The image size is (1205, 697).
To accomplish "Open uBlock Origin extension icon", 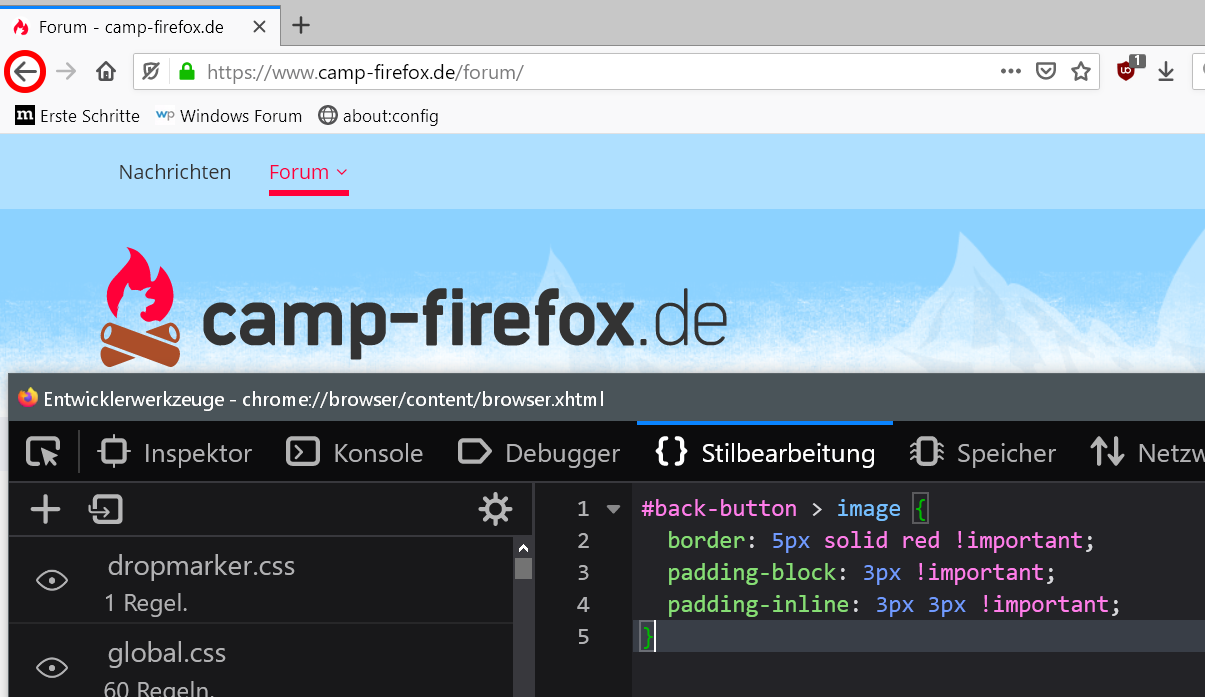I will point(1129,69).
